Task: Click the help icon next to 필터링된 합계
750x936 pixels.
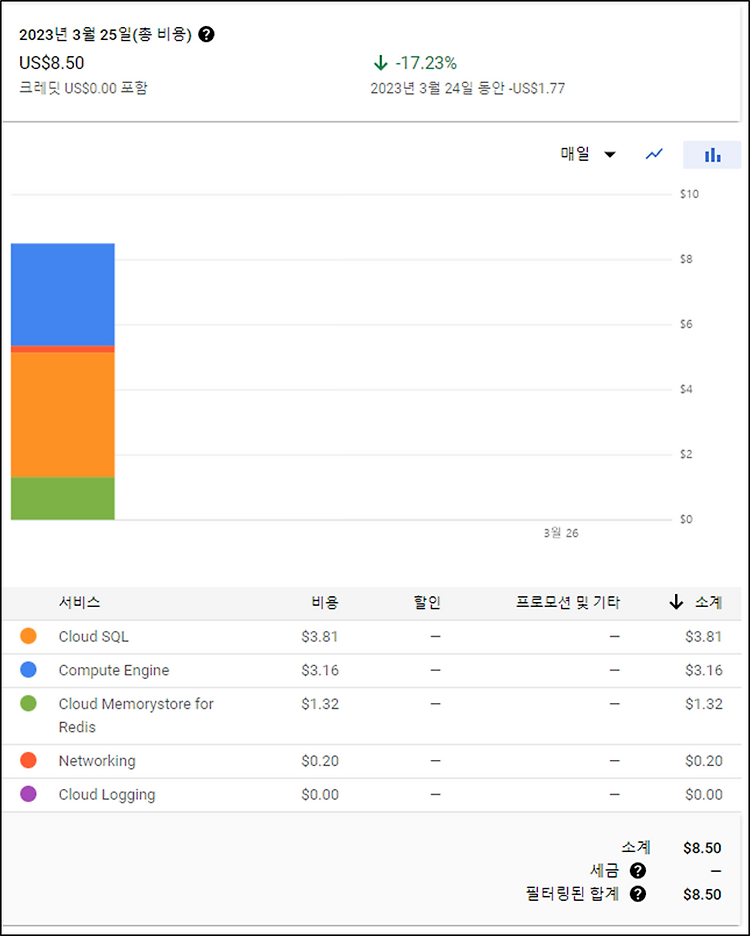Action: tap(638, 894)
